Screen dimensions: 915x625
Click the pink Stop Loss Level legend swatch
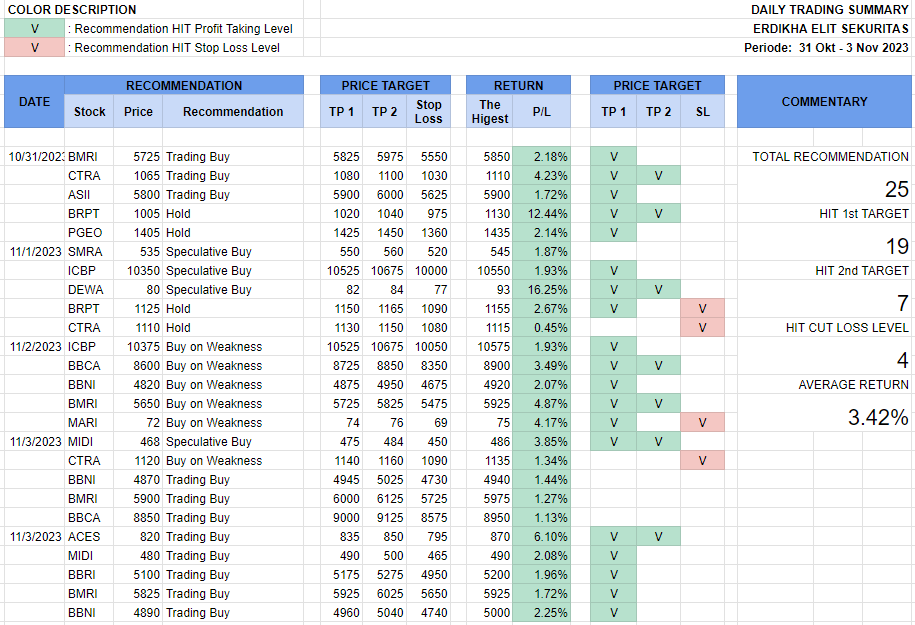click(x=35, y=48)
